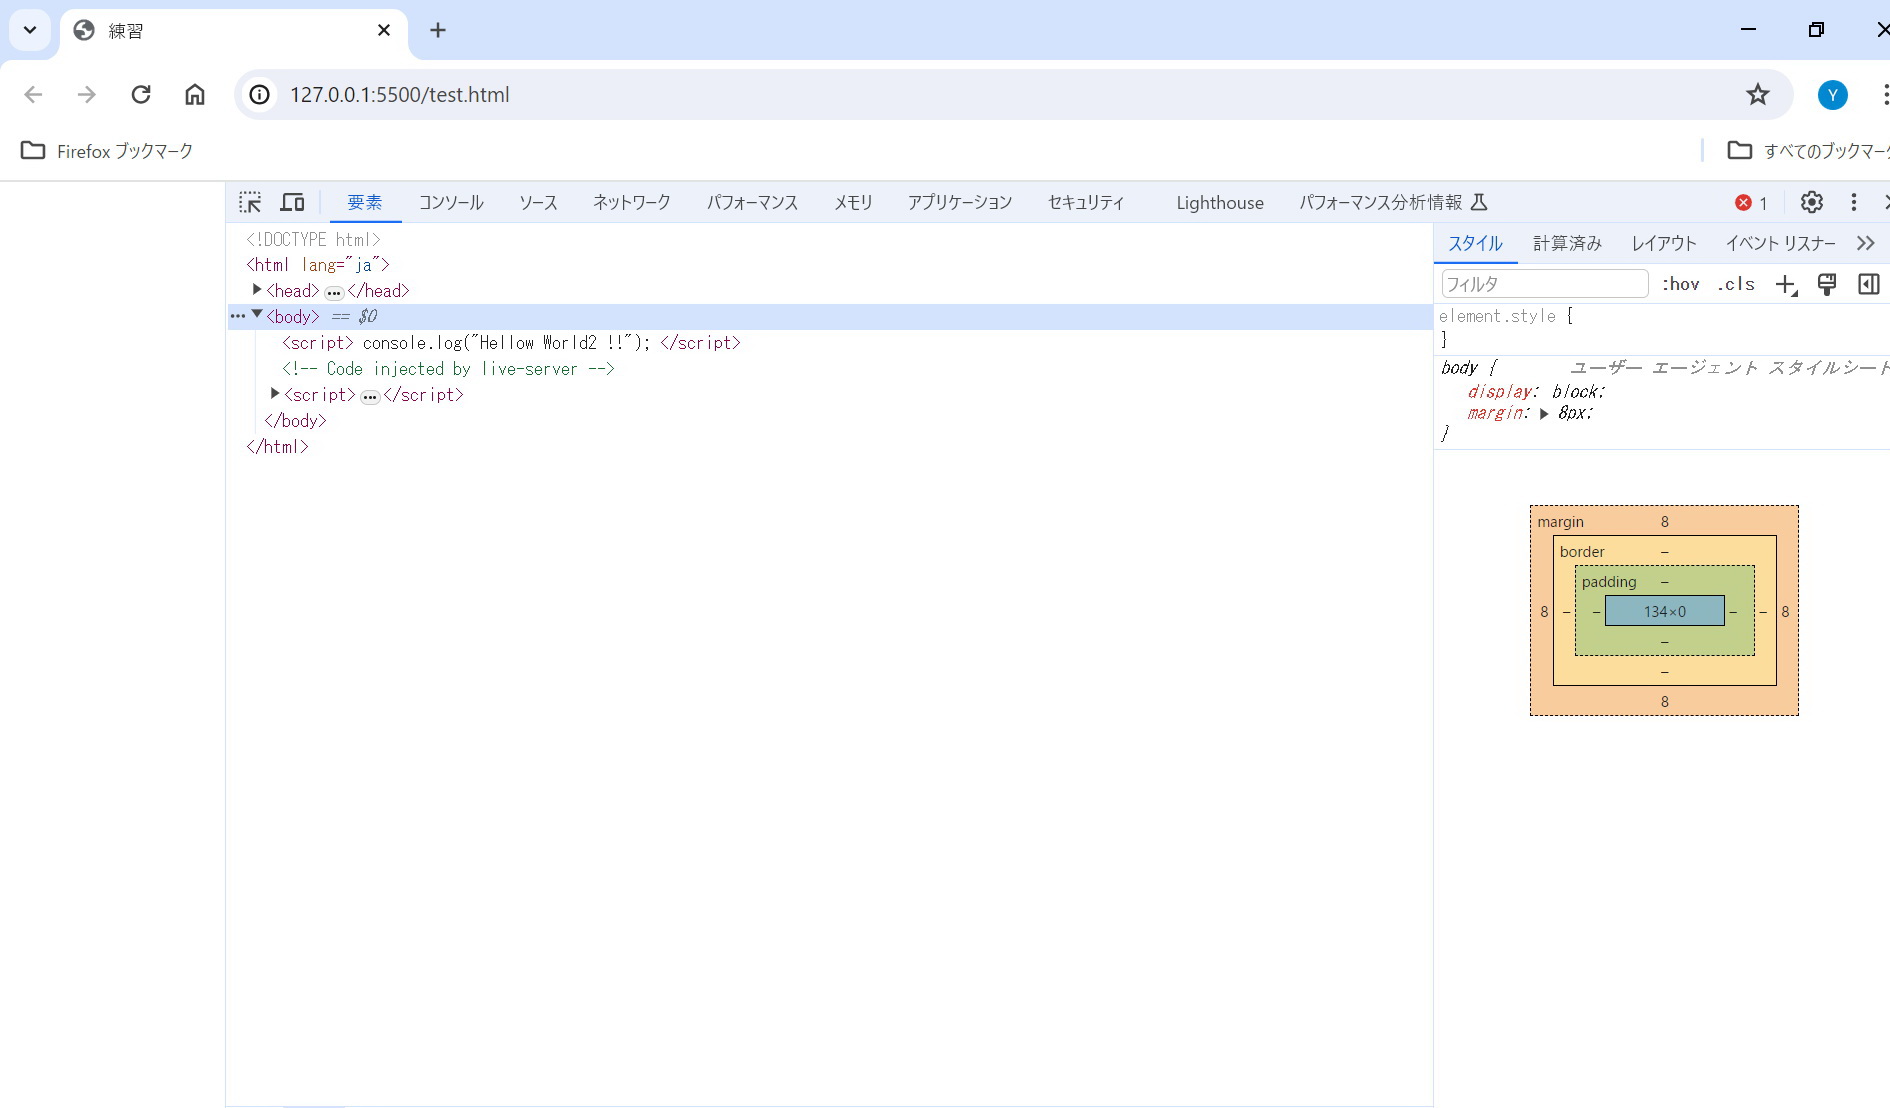Expand the head element node
The image size is (1890, 1108).
tap(257, 290)
